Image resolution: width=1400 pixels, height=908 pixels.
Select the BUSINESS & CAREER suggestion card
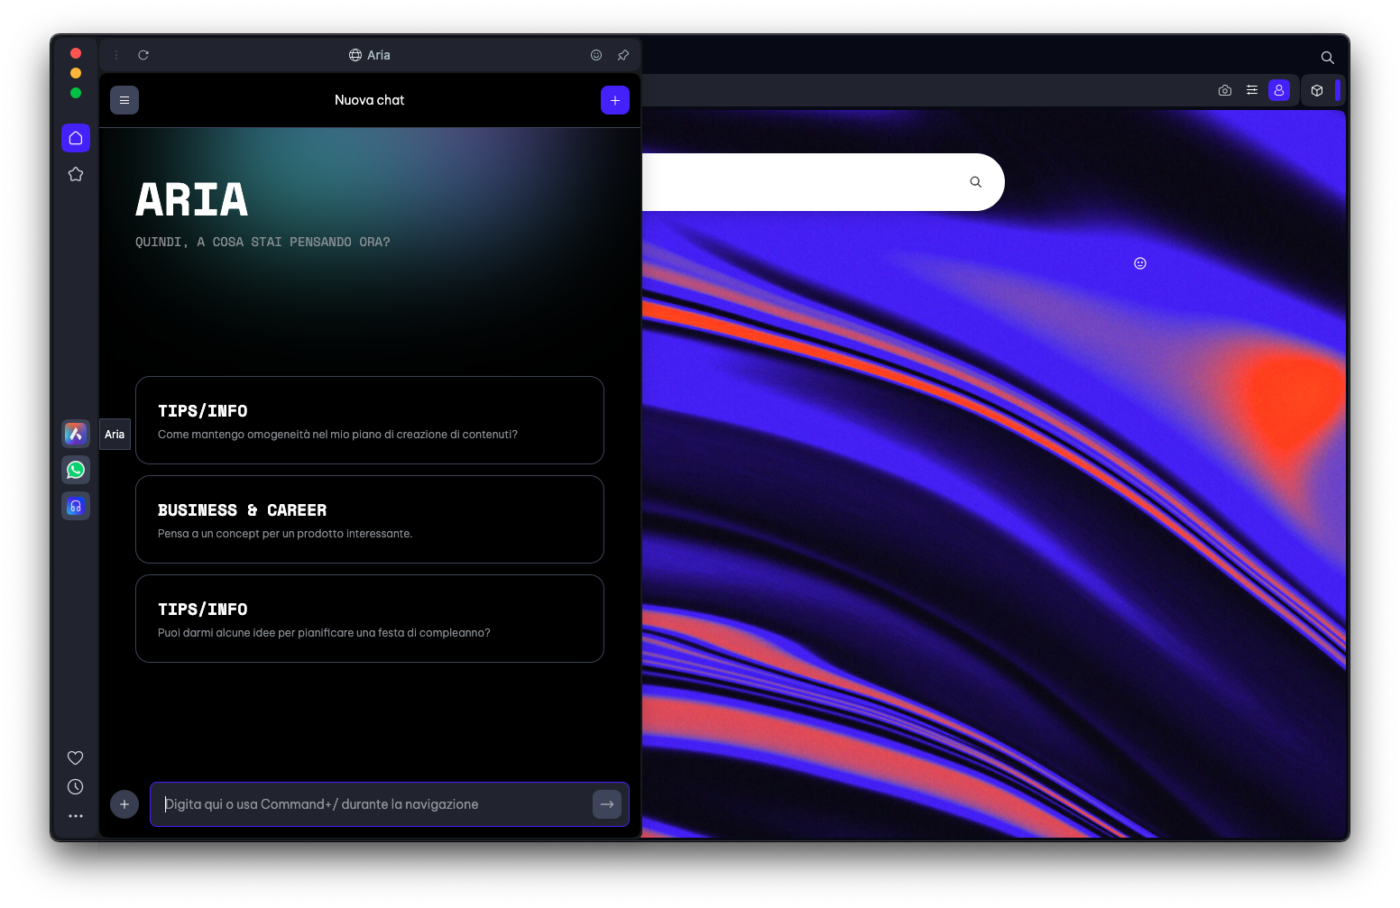(x=370, y=519)
